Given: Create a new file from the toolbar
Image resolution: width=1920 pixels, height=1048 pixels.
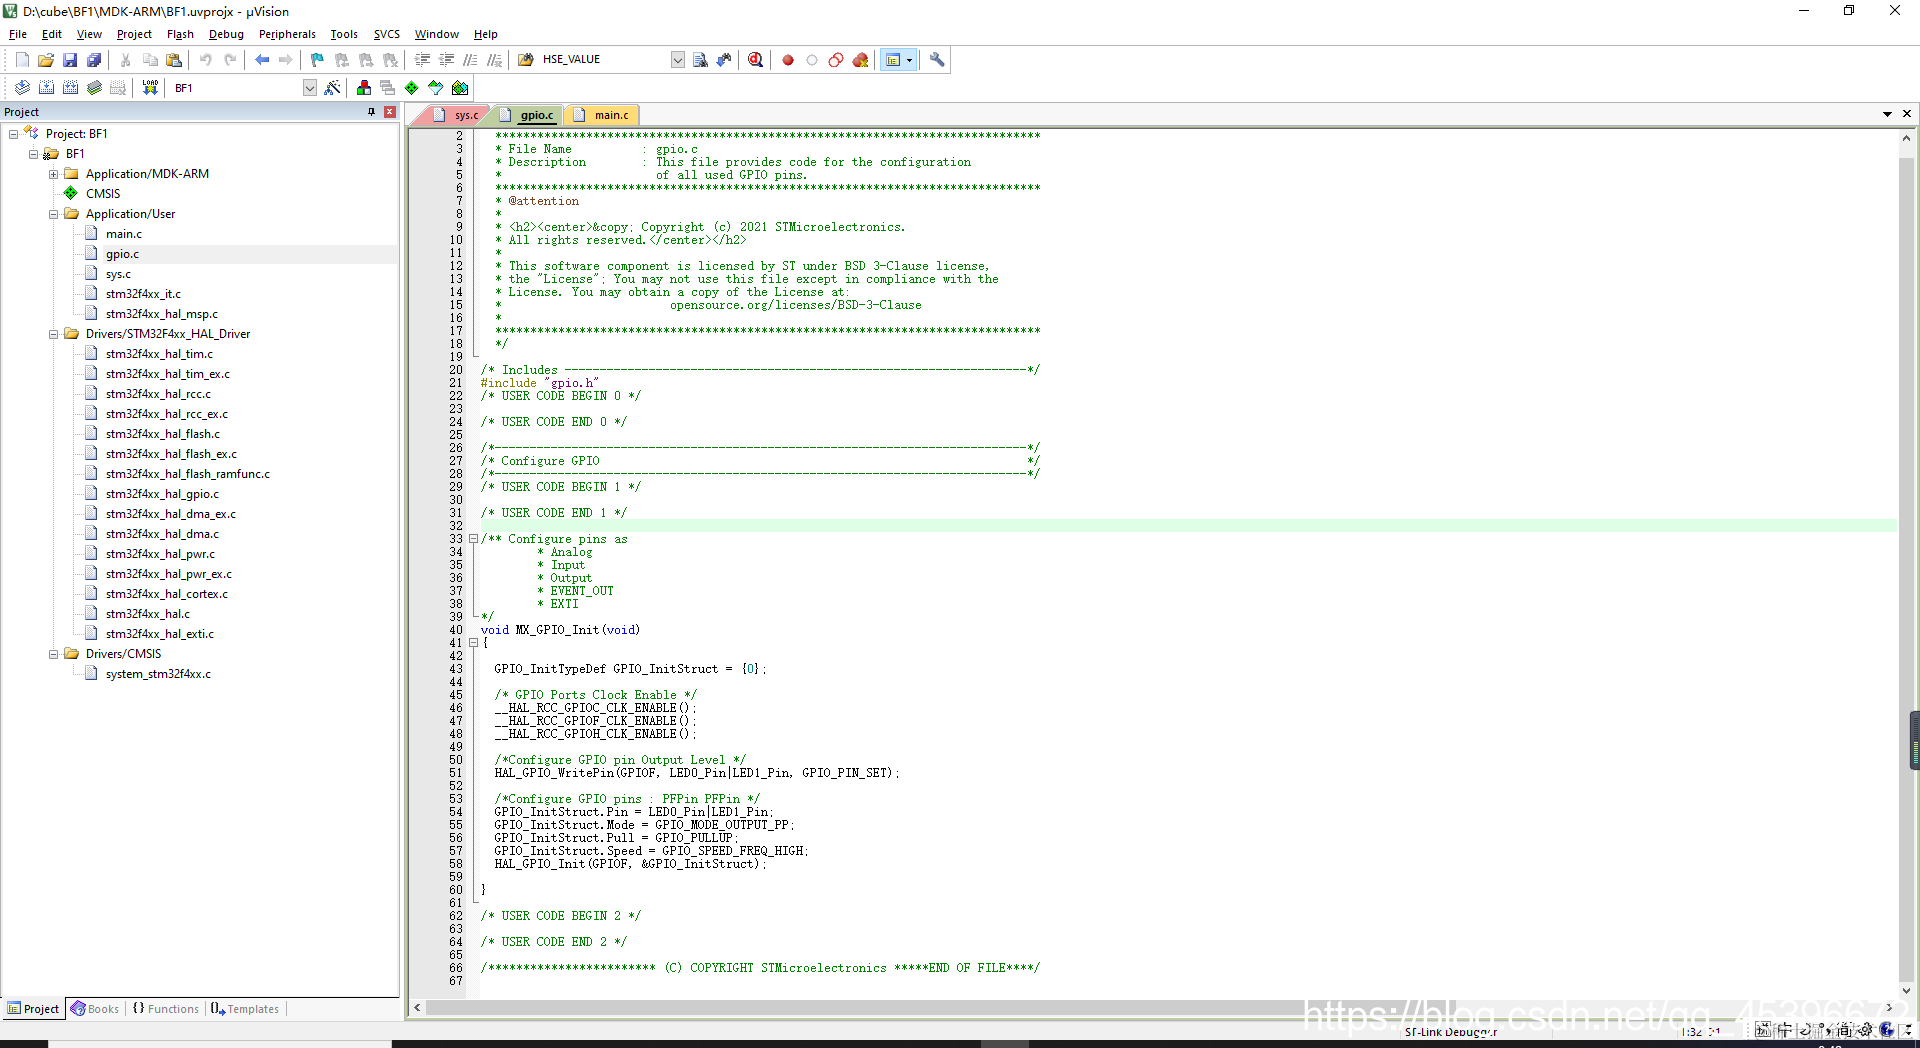Looking at the screenshot, I should point(22,60).
